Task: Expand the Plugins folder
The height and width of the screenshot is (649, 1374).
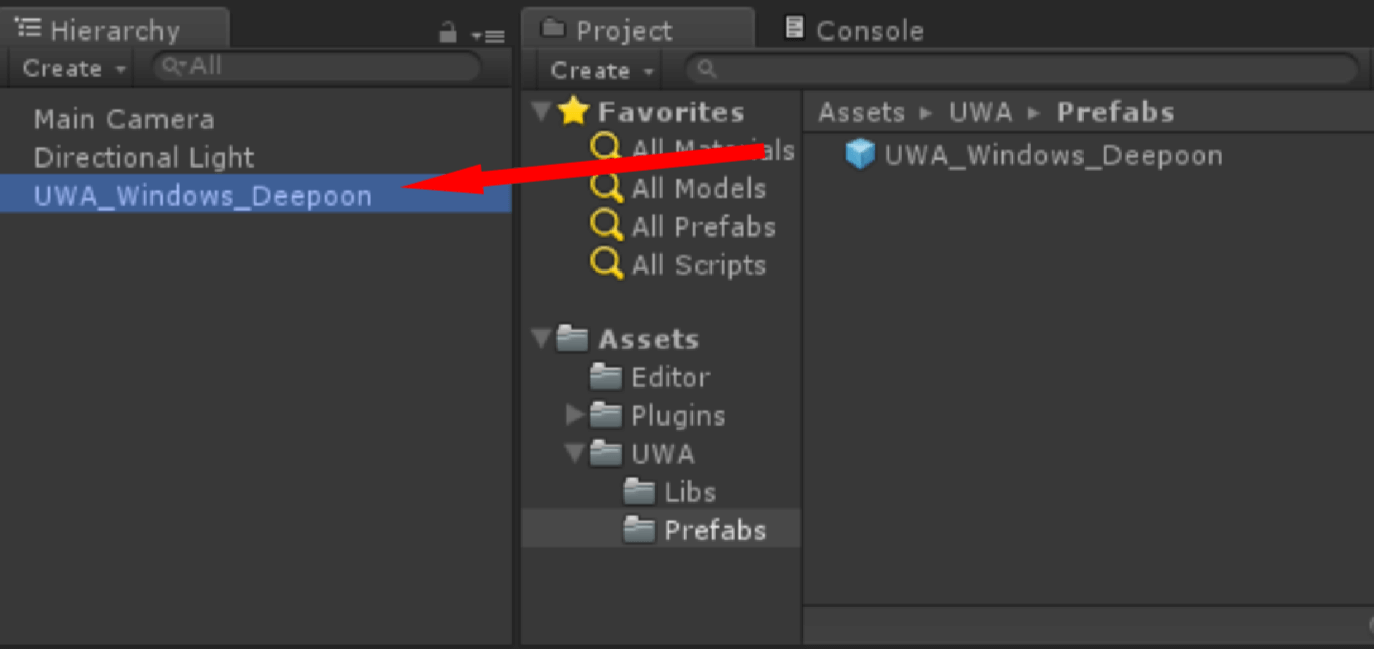Action: 574,415
